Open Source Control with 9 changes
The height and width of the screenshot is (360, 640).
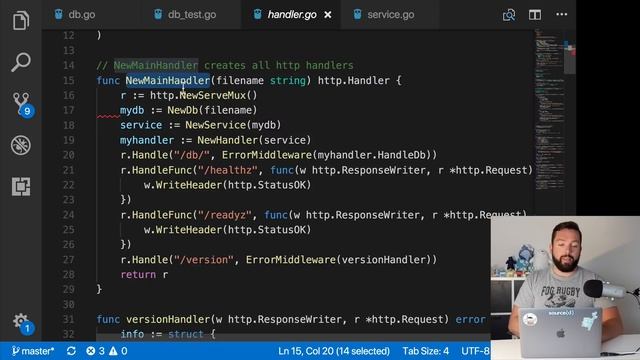pyautogui.click(x=22, y=104)
